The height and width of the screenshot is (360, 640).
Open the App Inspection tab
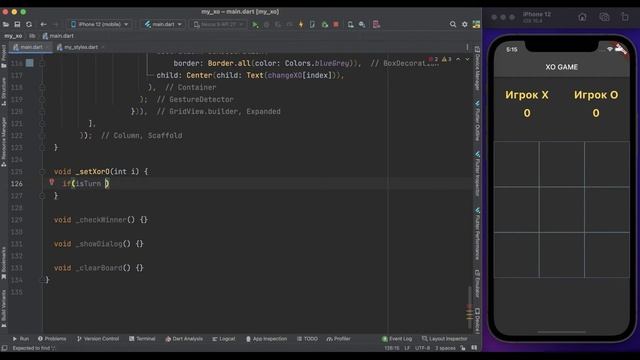[266, 339]
